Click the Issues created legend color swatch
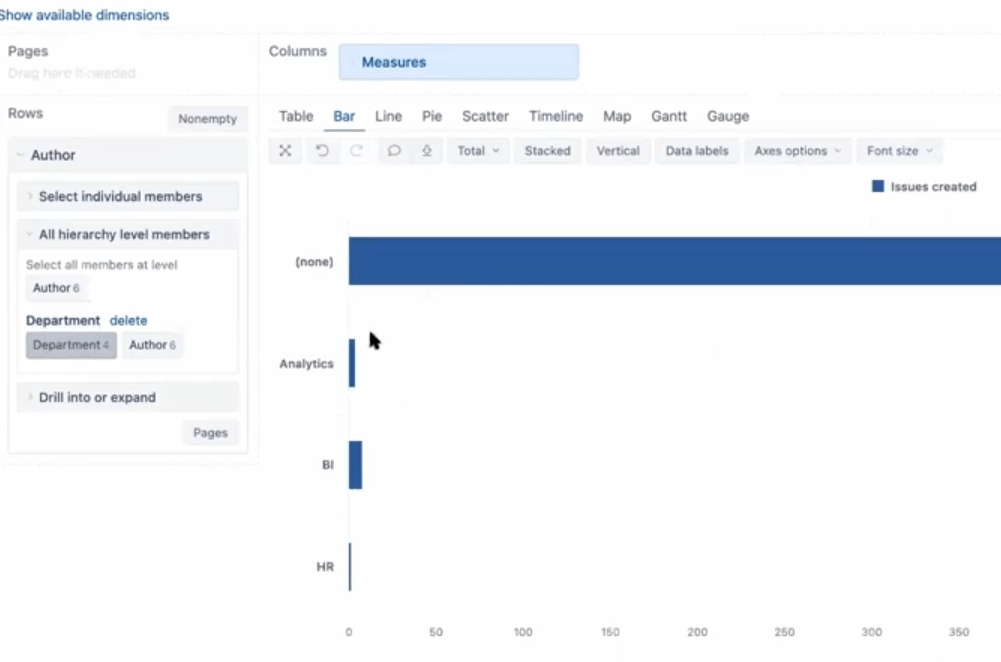 878,187
